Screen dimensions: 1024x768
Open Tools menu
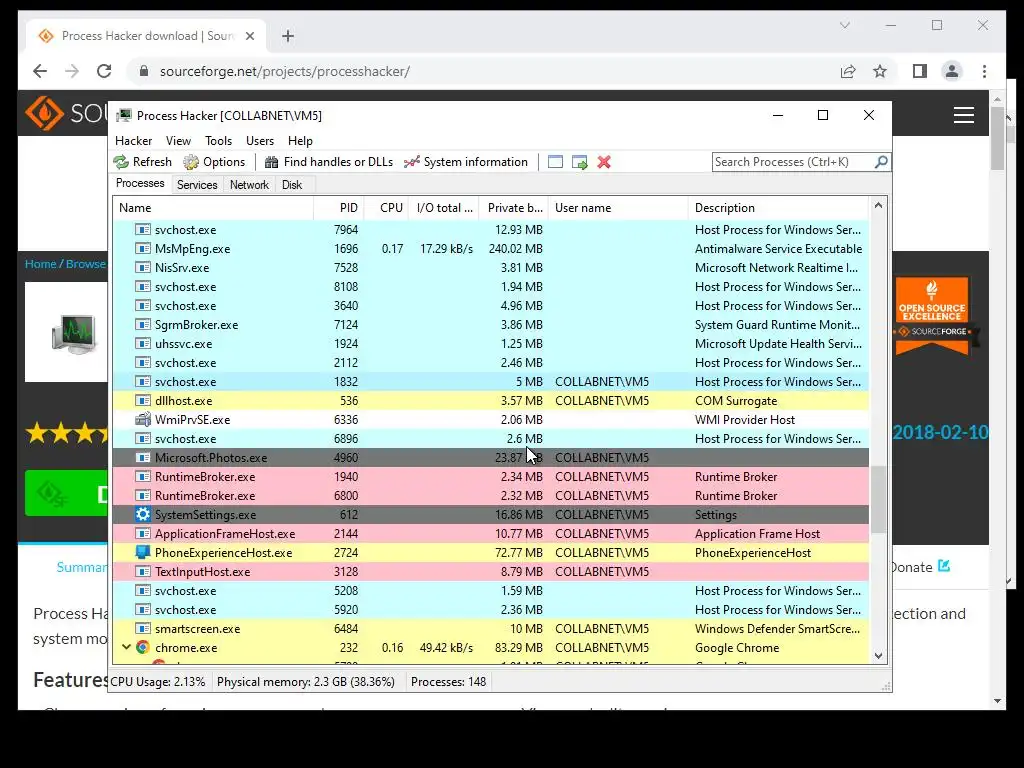(218, 141)
